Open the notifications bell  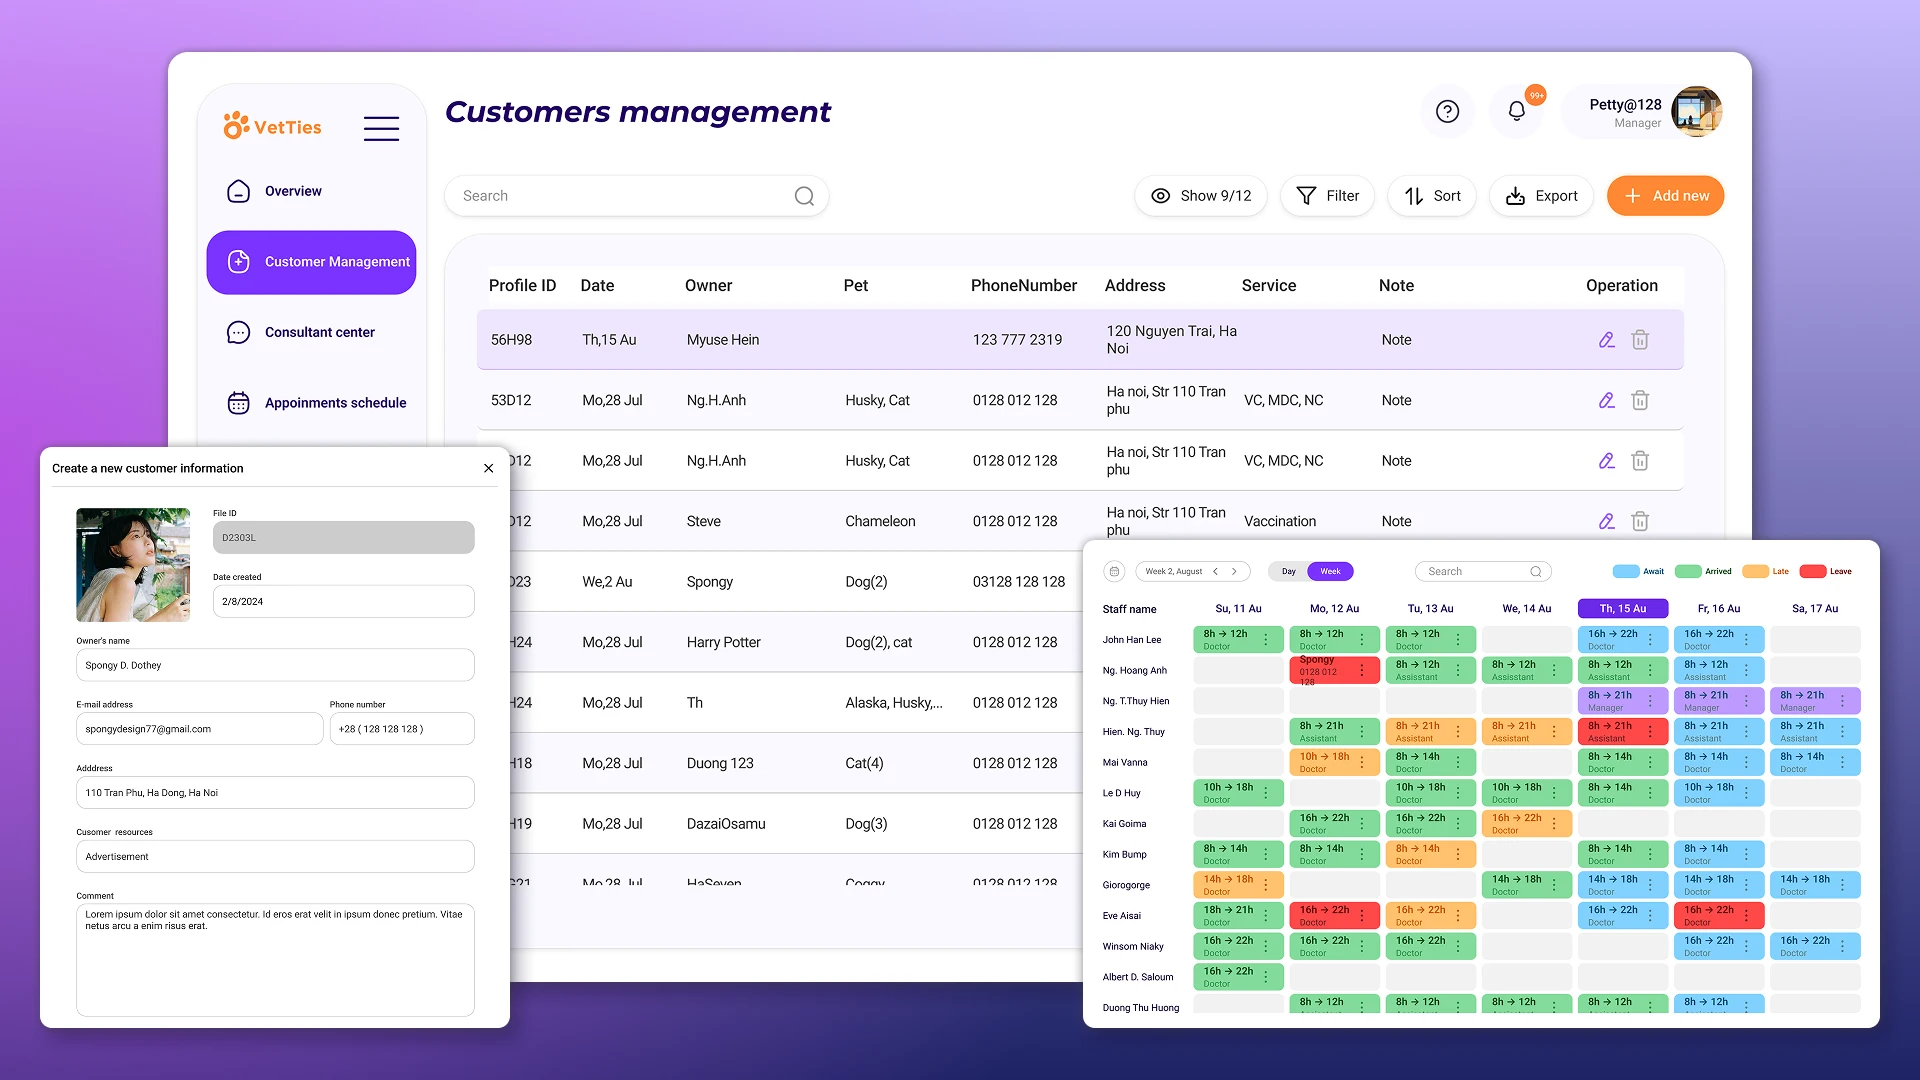point(1516,112)
